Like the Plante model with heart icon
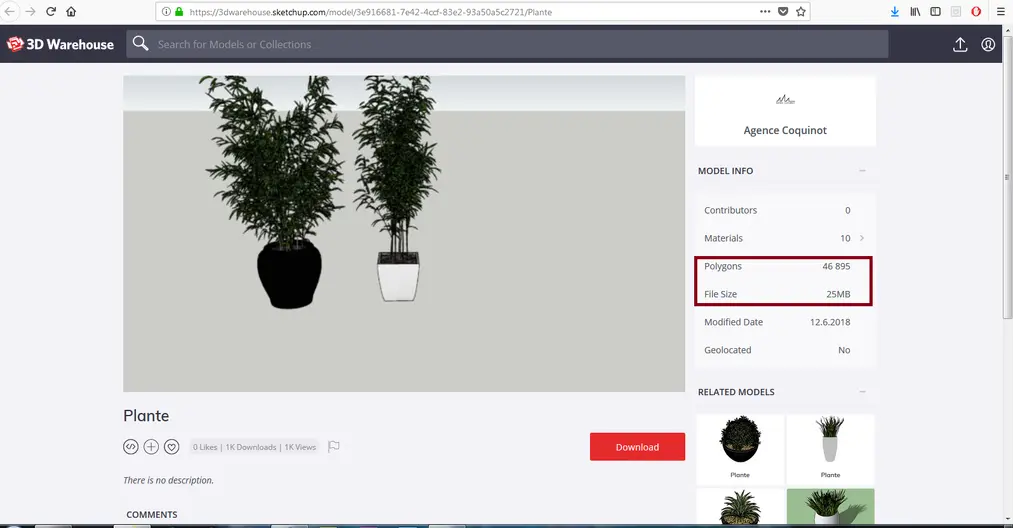 click(171, 447)
